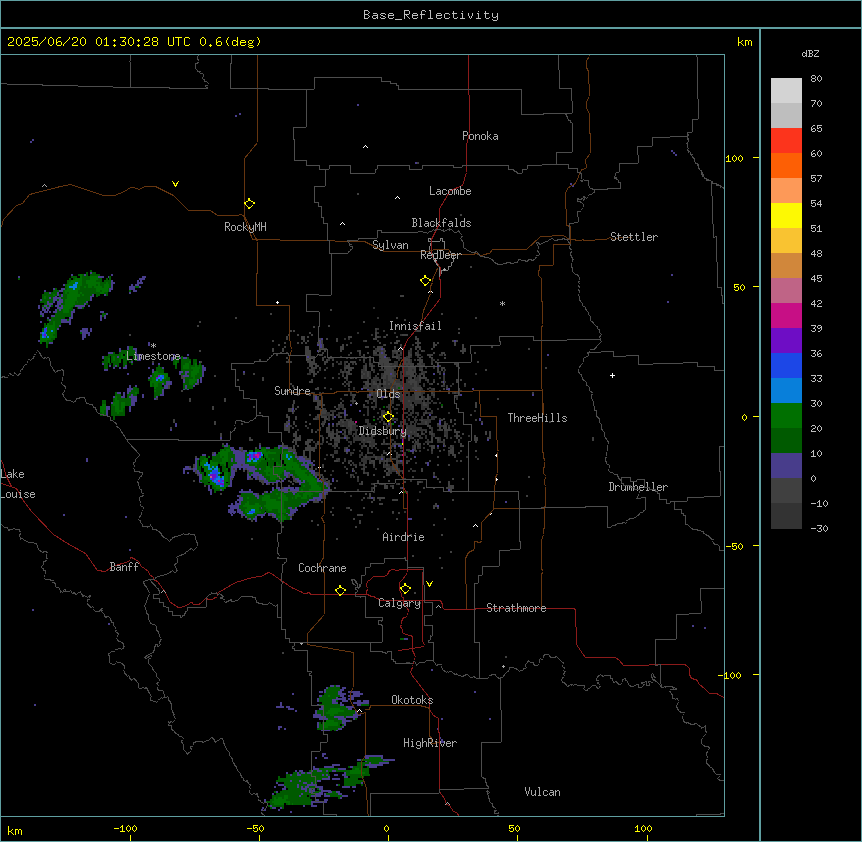Viewport: 862px width, 842px height.
Task: Click the Stettler town label
Action: pyautogui.click(x=634, y=237)
